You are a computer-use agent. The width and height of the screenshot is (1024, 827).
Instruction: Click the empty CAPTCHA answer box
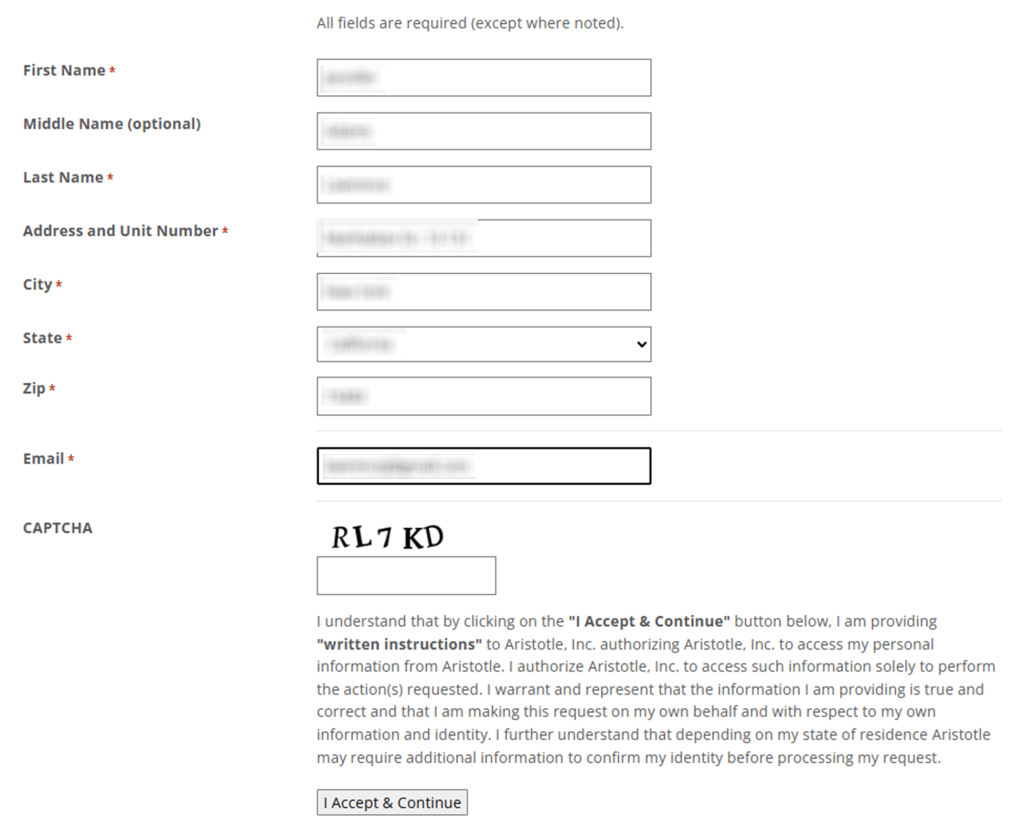[406, 576]
